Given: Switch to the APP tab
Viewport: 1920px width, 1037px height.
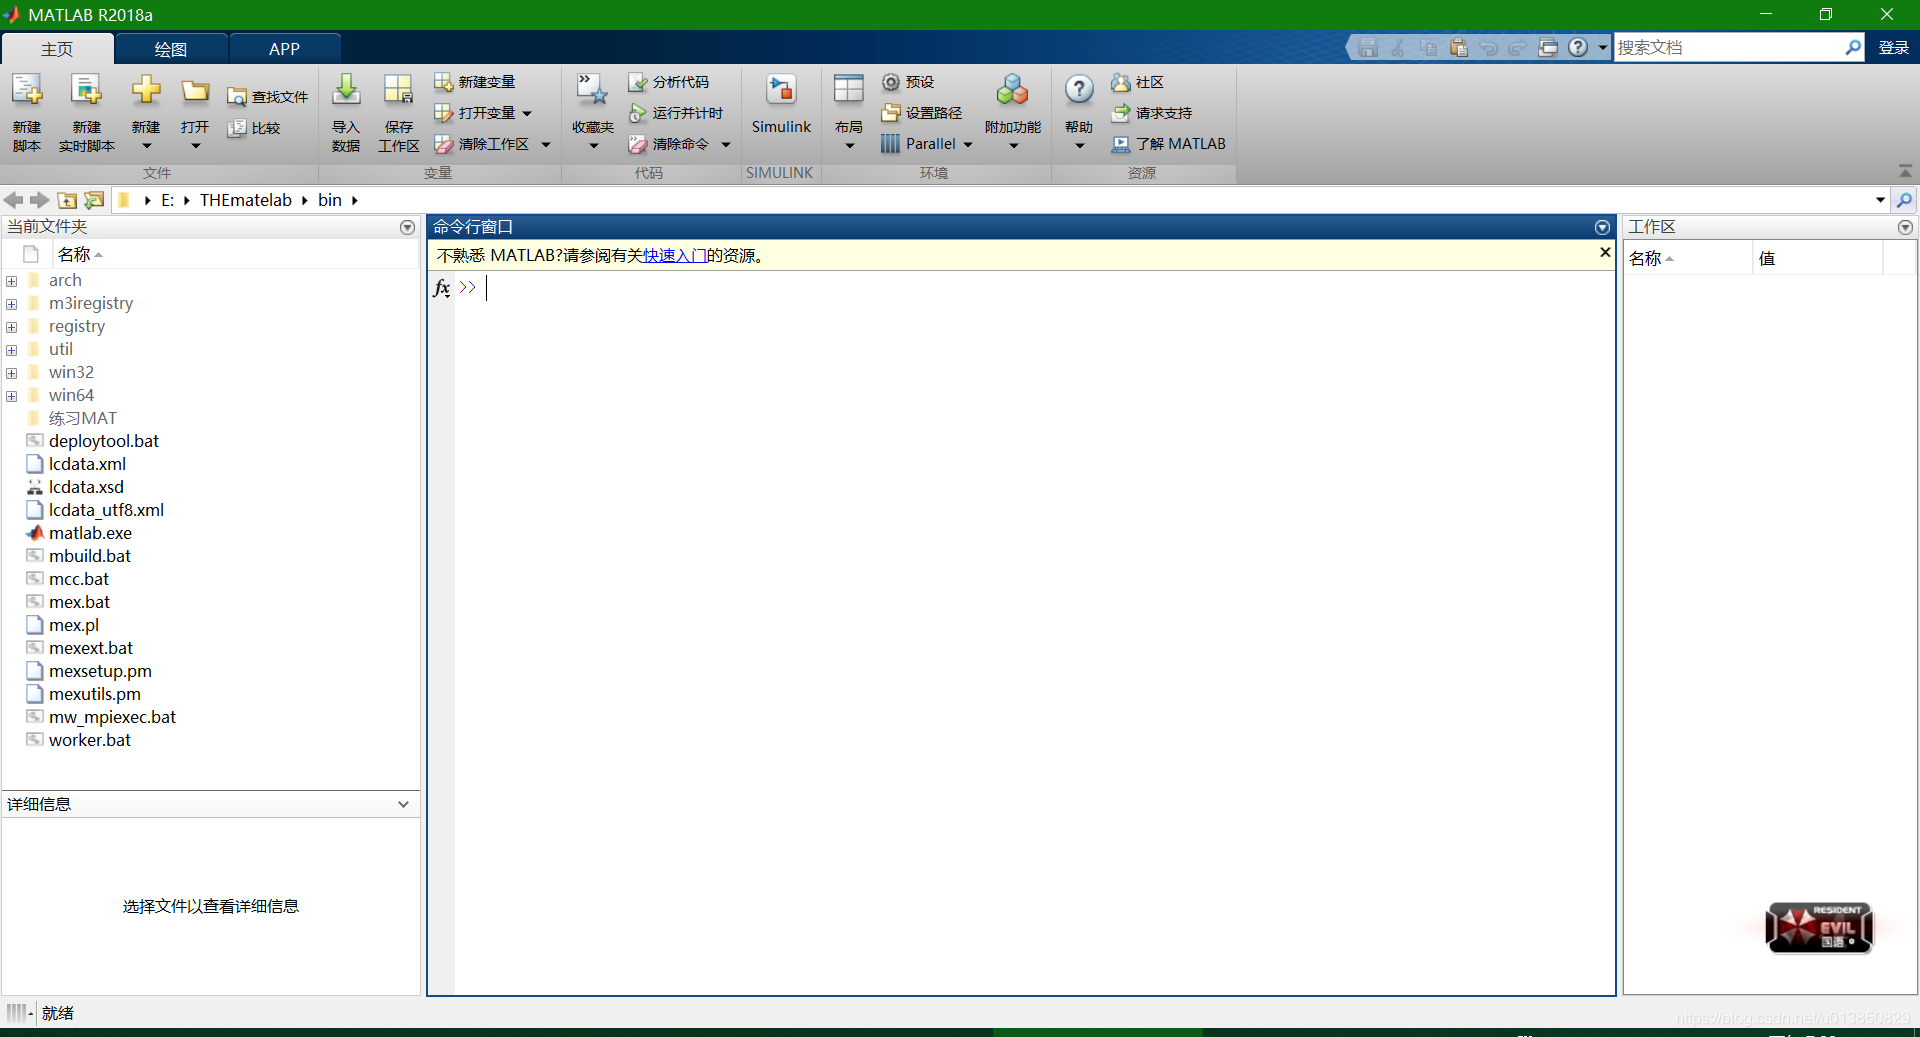Looking at the screenshot, I should (285, 49).
